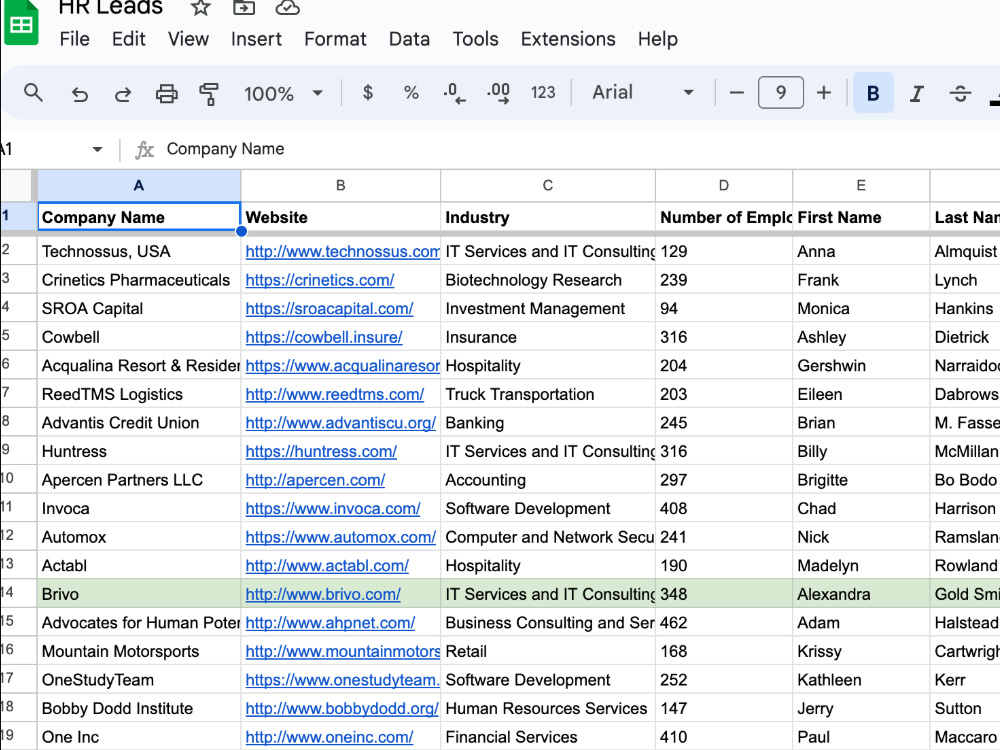Select the Company Name header cell
The image size is (1000, 750).
139,217
